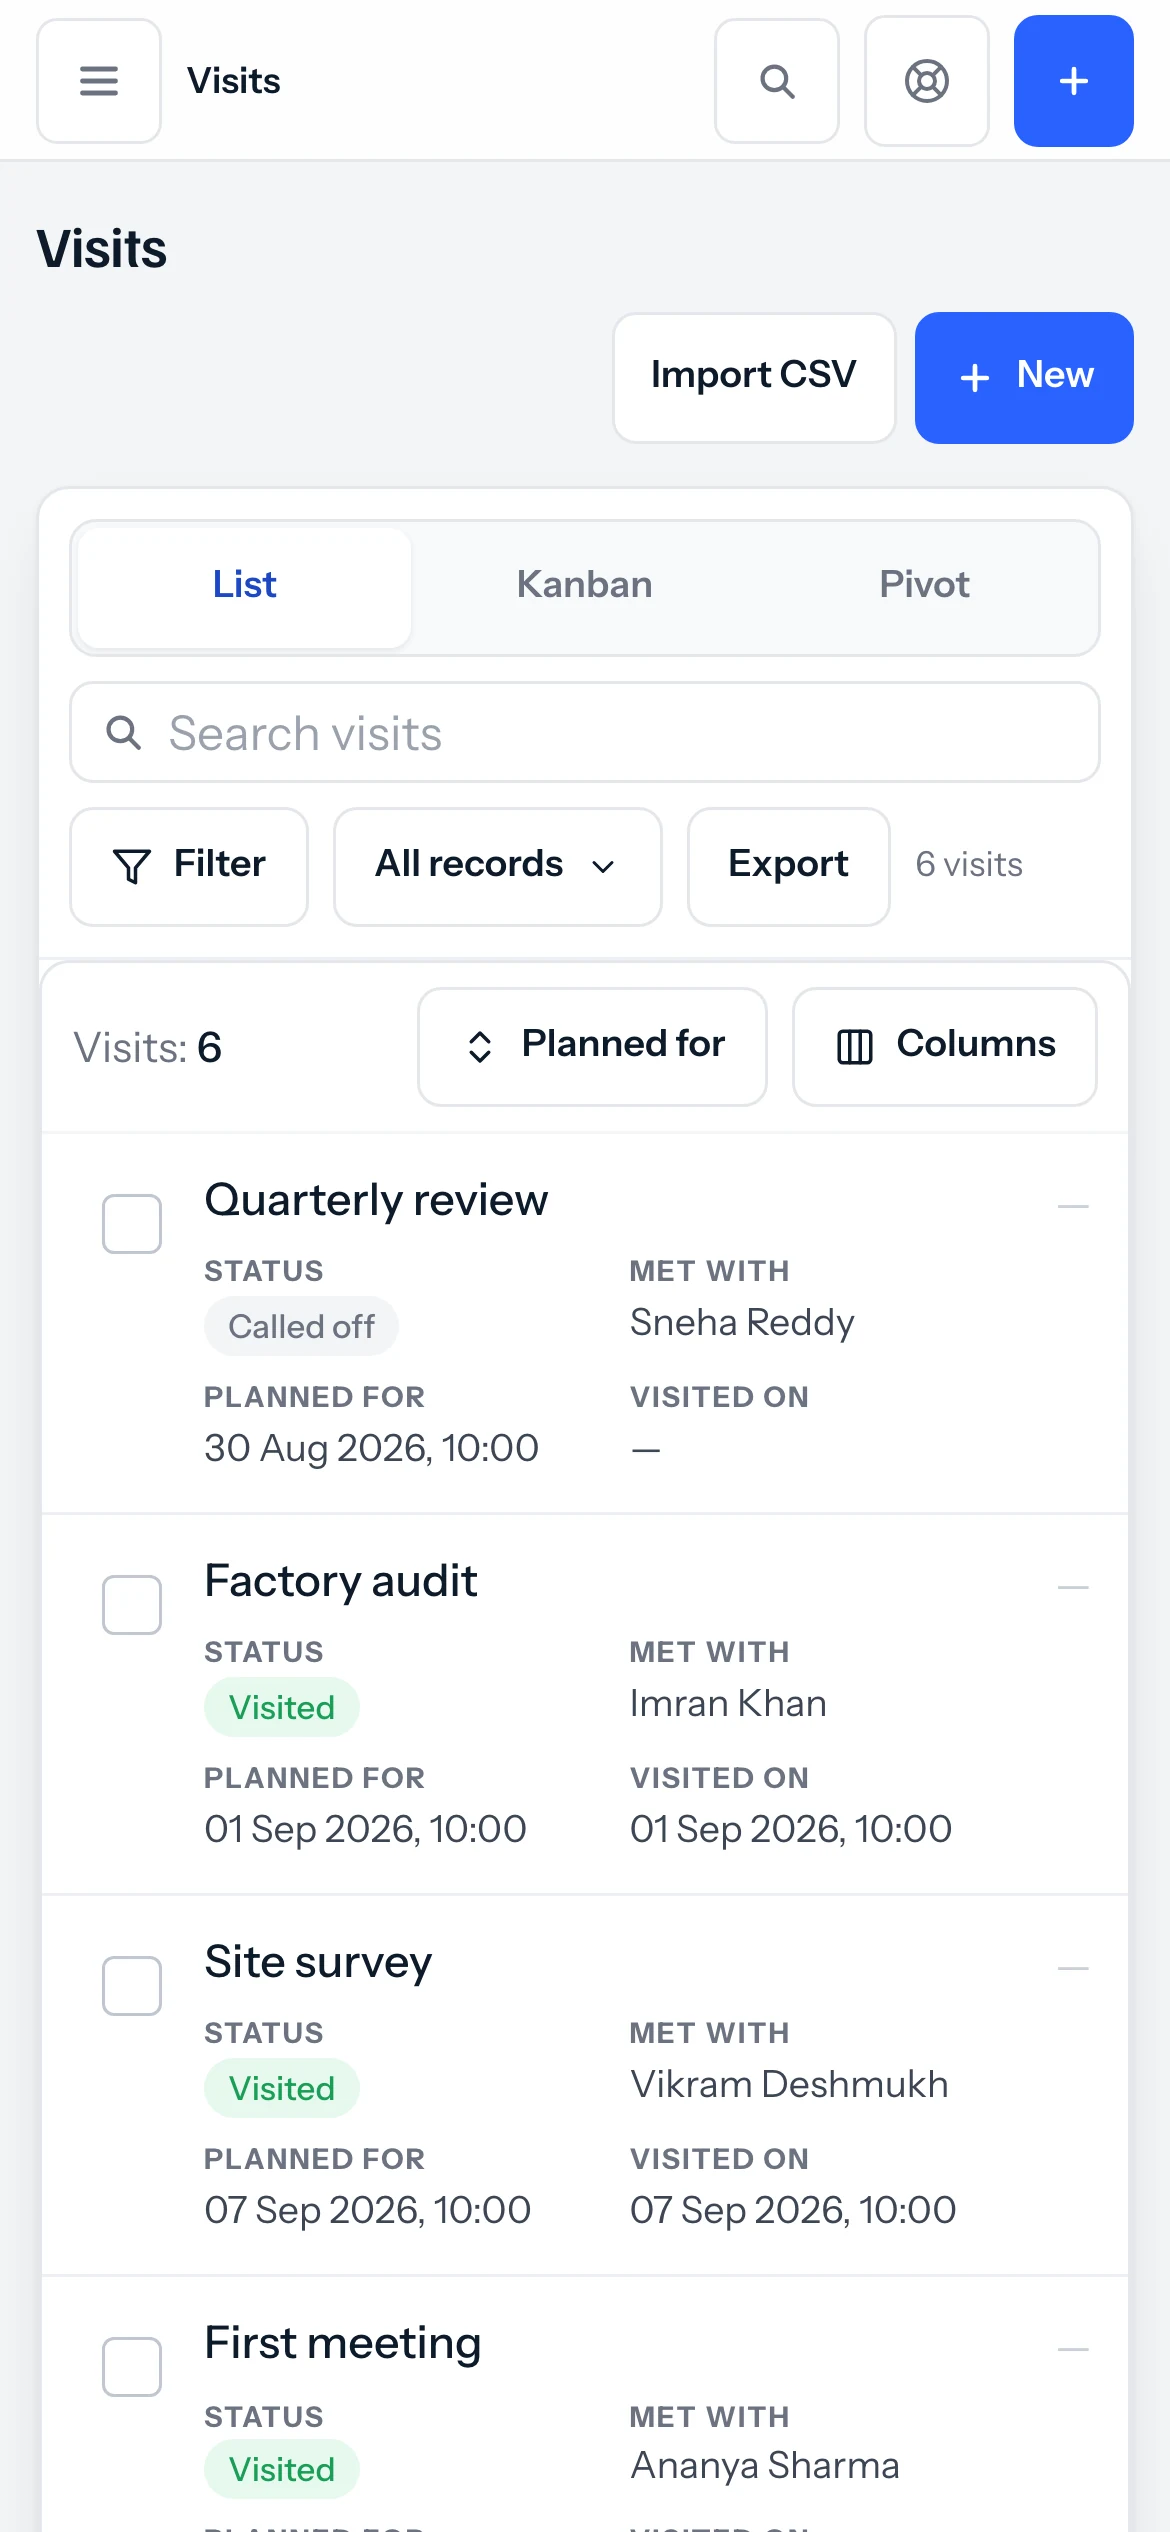Click Vikram Deshmukh contact name

coord(789,2085)
